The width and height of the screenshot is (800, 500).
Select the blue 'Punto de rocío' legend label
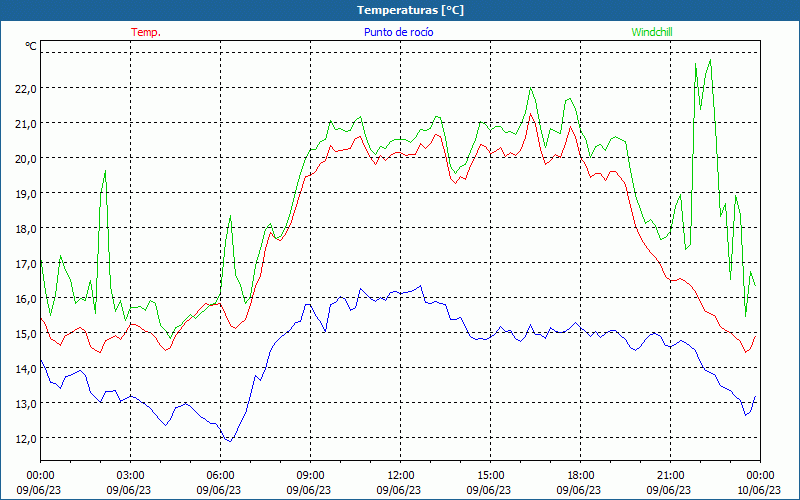click(x=398, y=32)
